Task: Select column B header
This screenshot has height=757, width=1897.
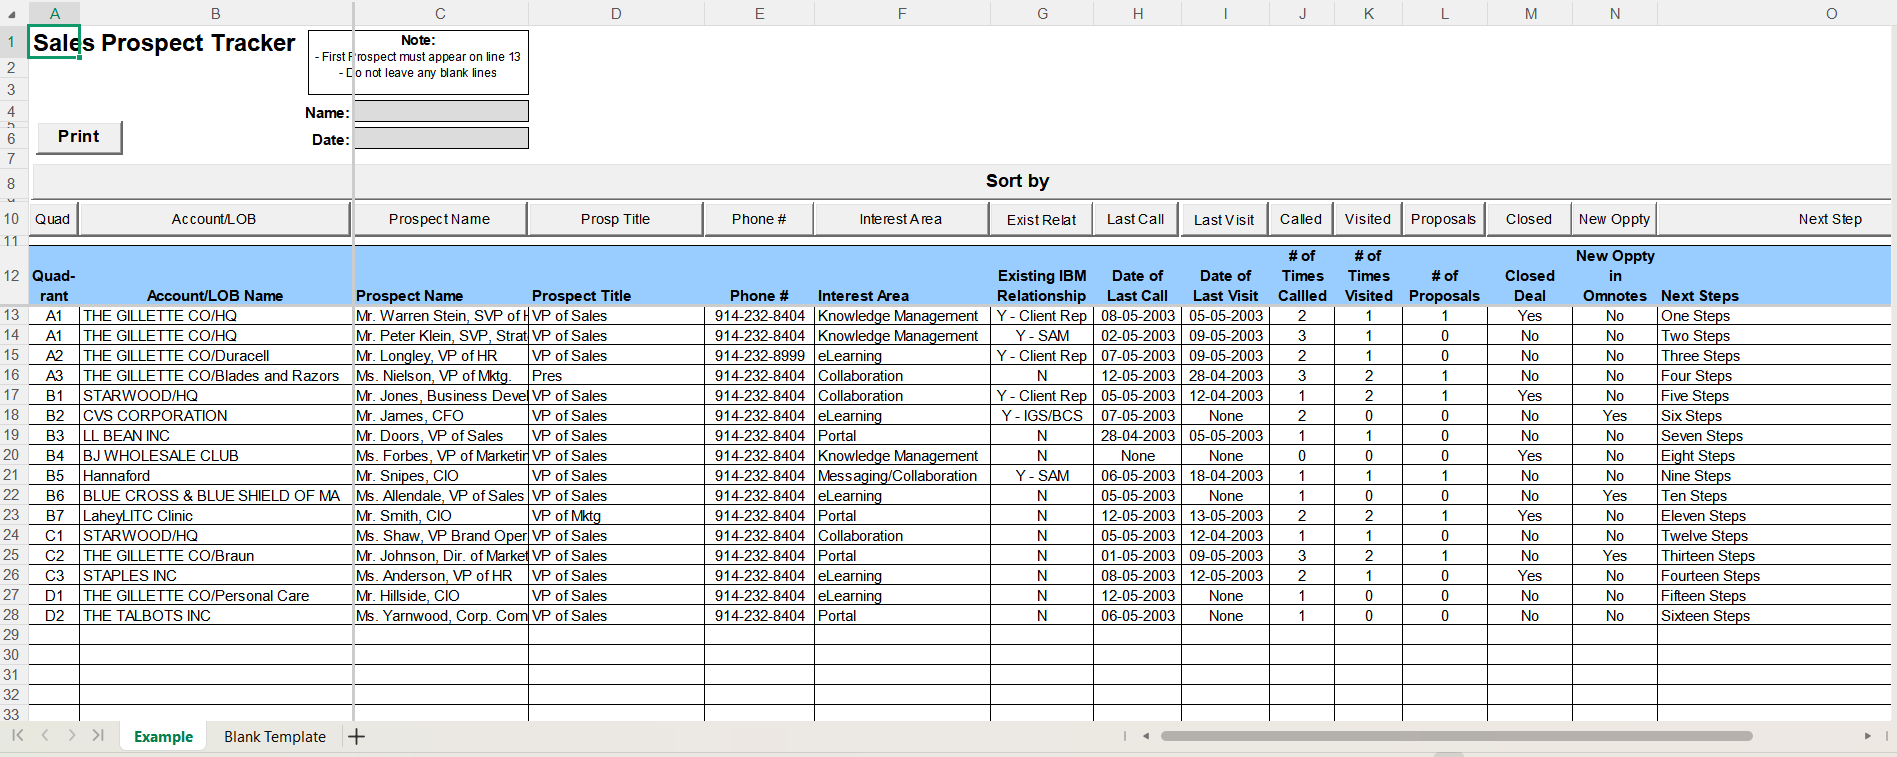Action: click(x=216, y=13)
